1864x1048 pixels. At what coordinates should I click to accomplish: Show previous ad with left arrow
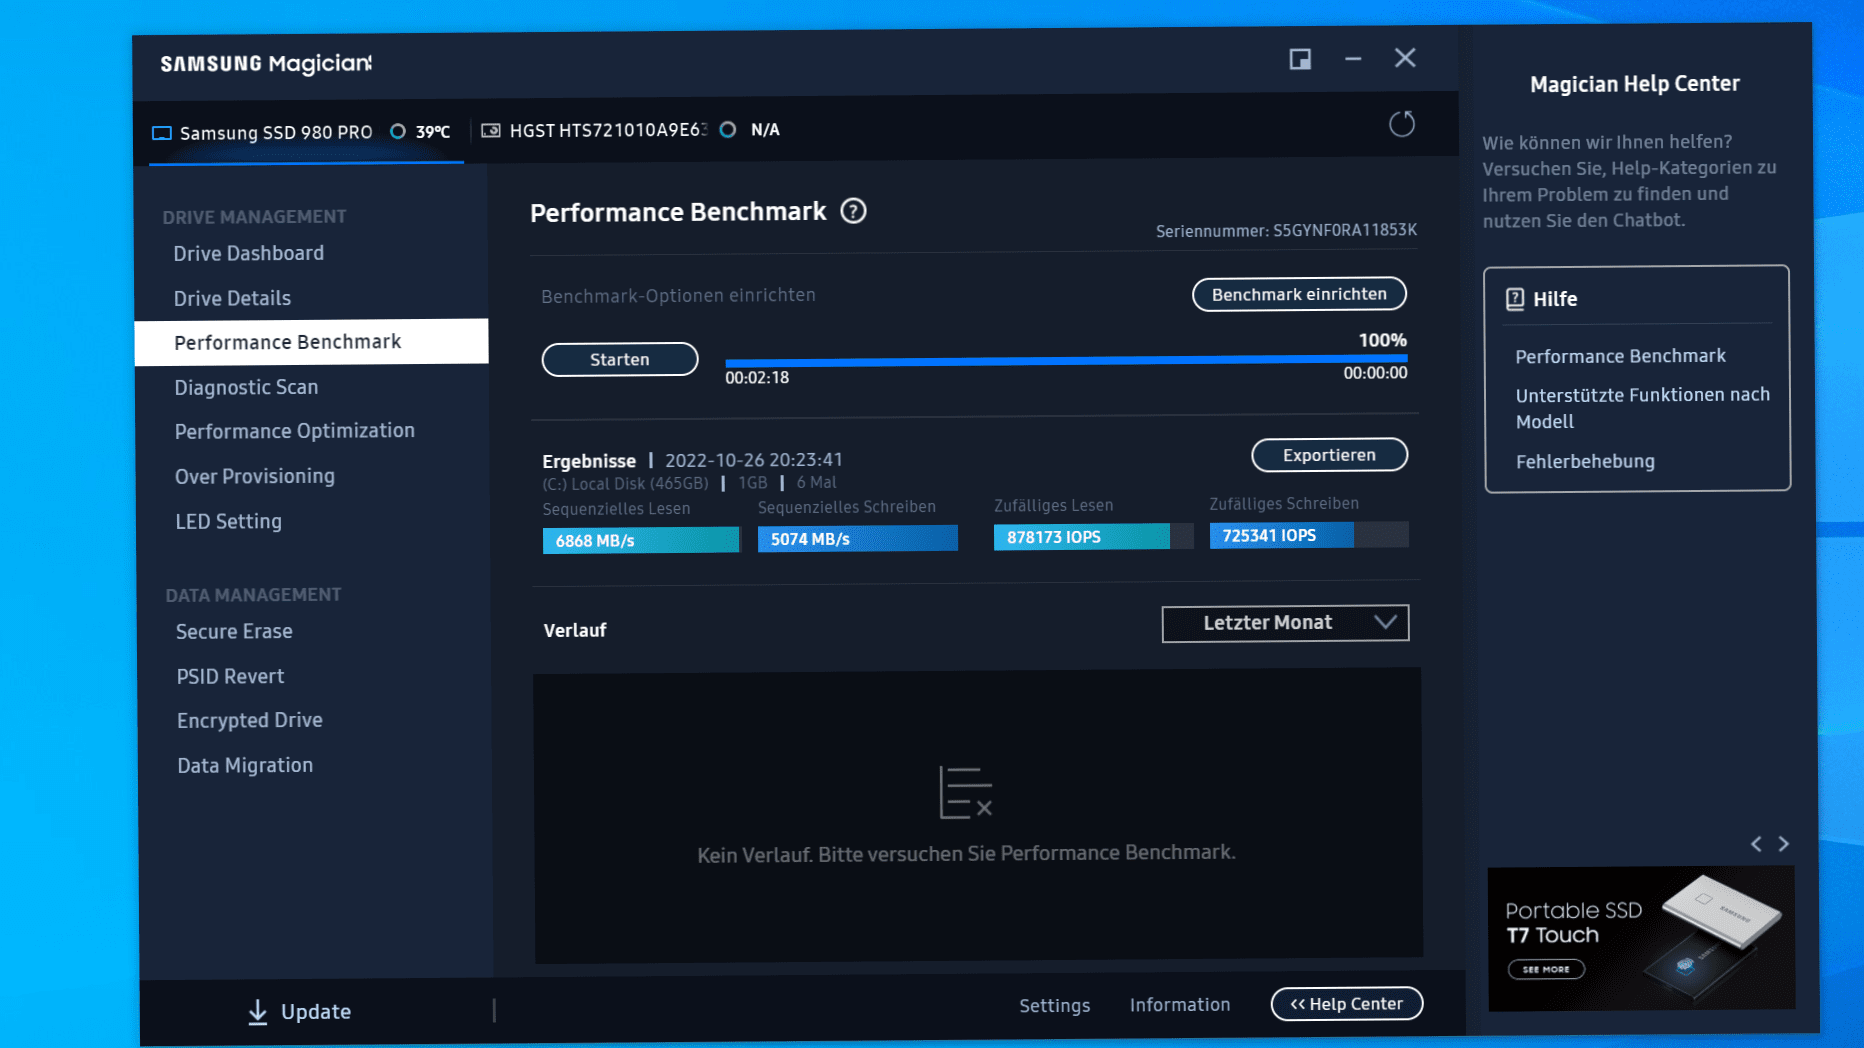point(1756,844)
